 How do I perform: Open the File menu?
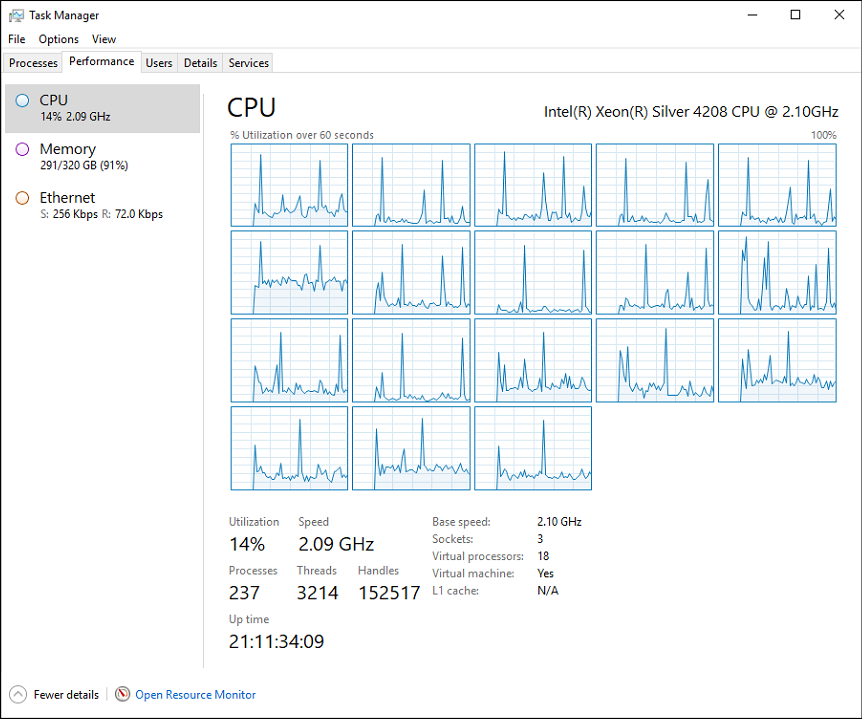tap(16, 39)
